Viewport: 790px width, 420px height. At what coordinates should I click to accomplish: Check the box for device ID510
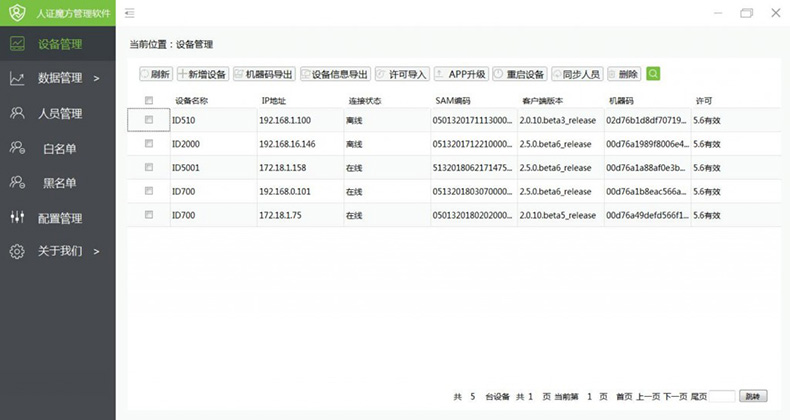149,120
